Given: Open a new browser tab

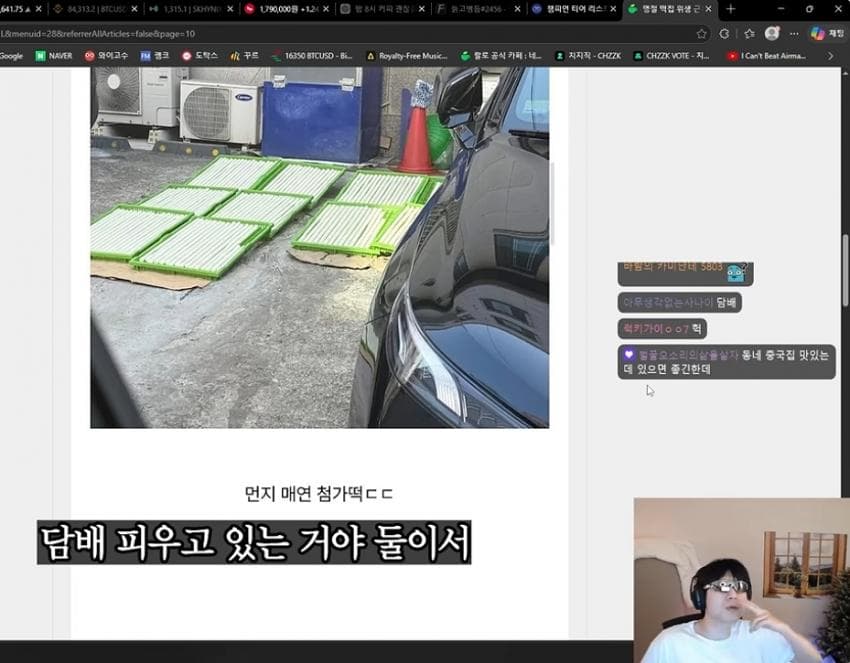Looking at the screenshot, I should coord(730,9).
